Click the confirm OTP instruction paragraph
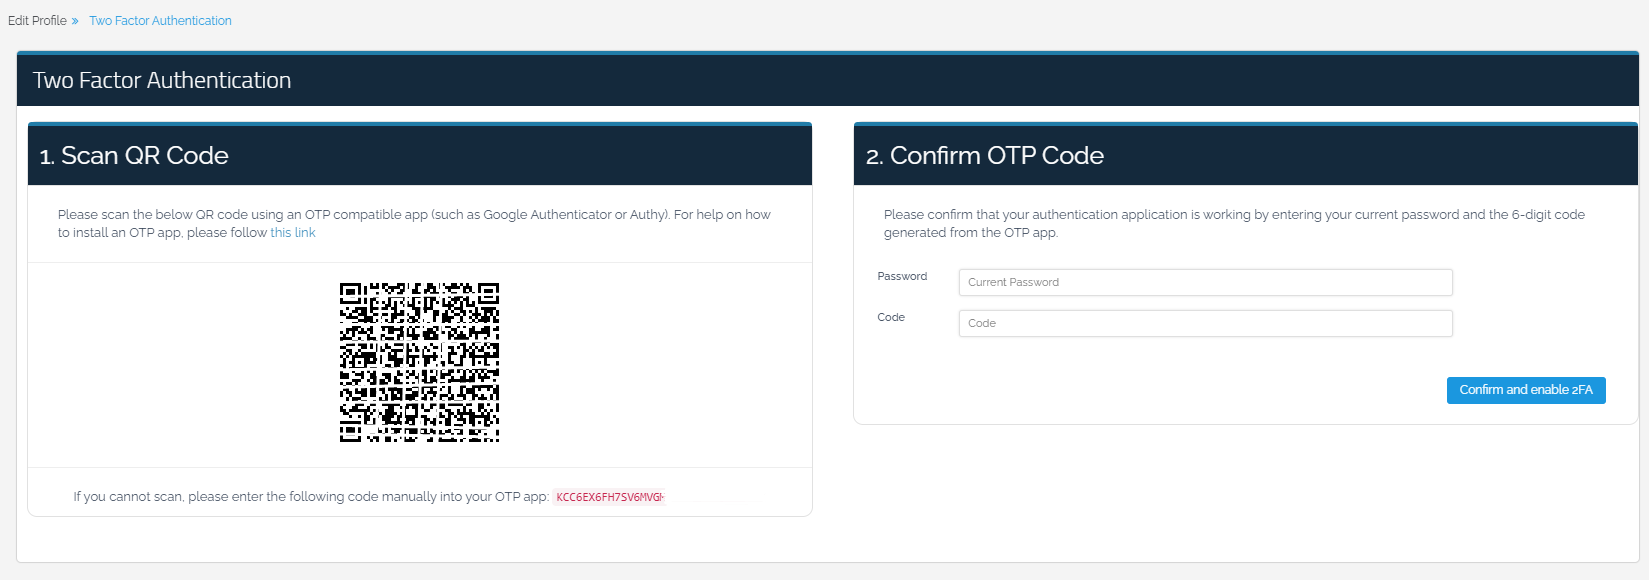 click(x=1233, y=223)
